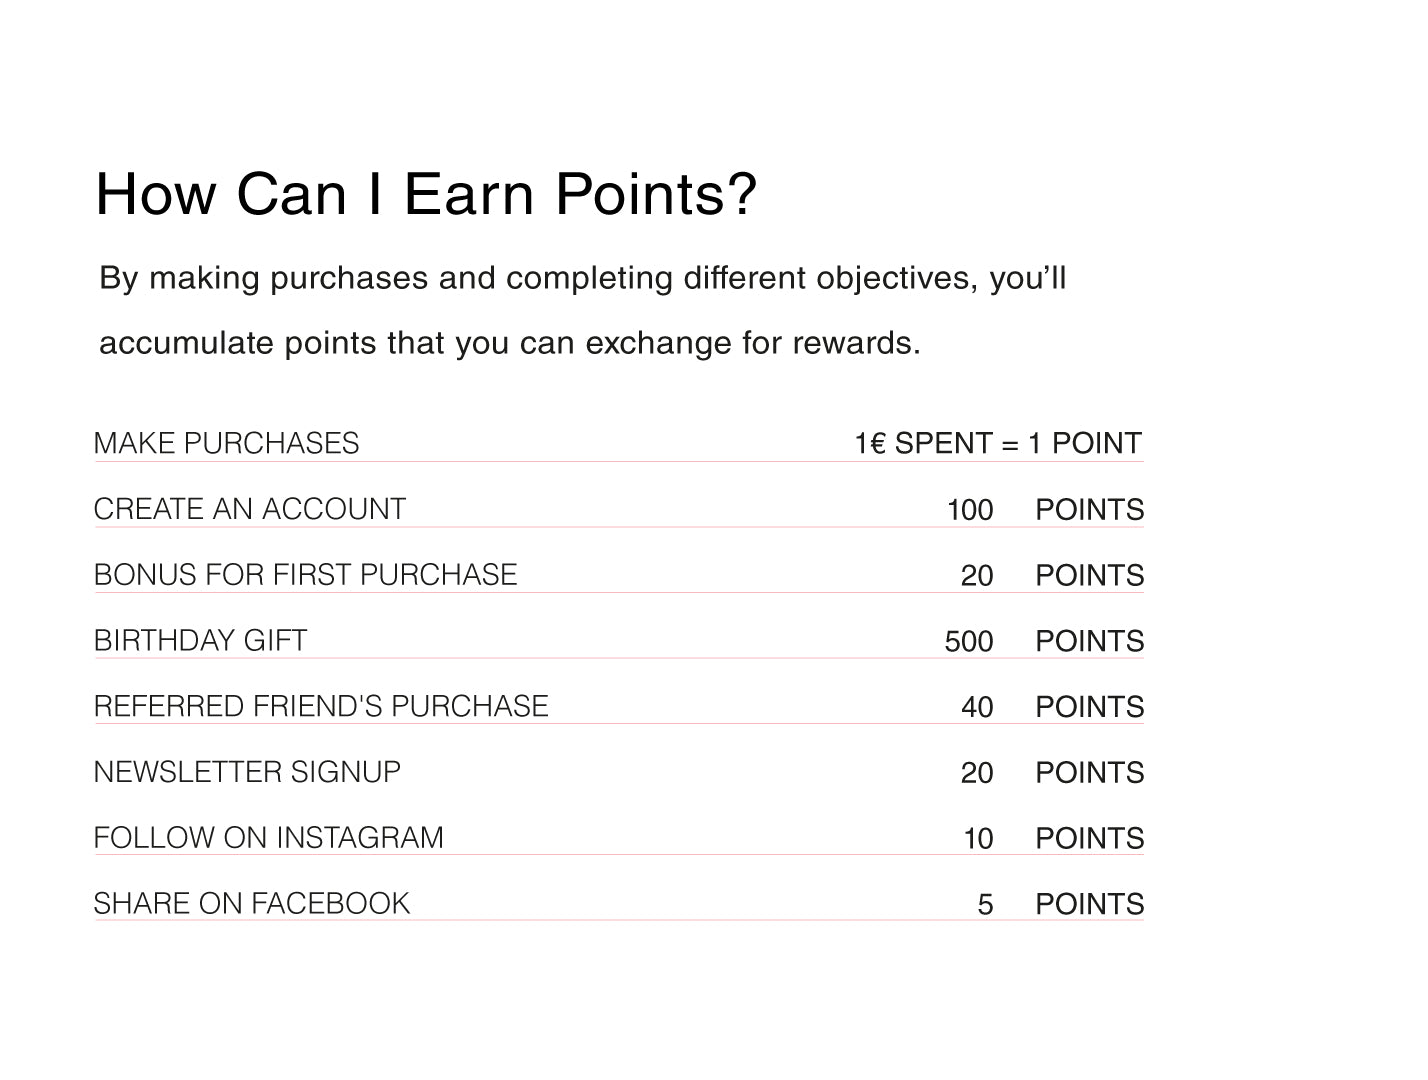The height and width of the screenshot is (1080, 1428).
Task: Click the 'accumulate points' description line
Action: pos(510,343)
